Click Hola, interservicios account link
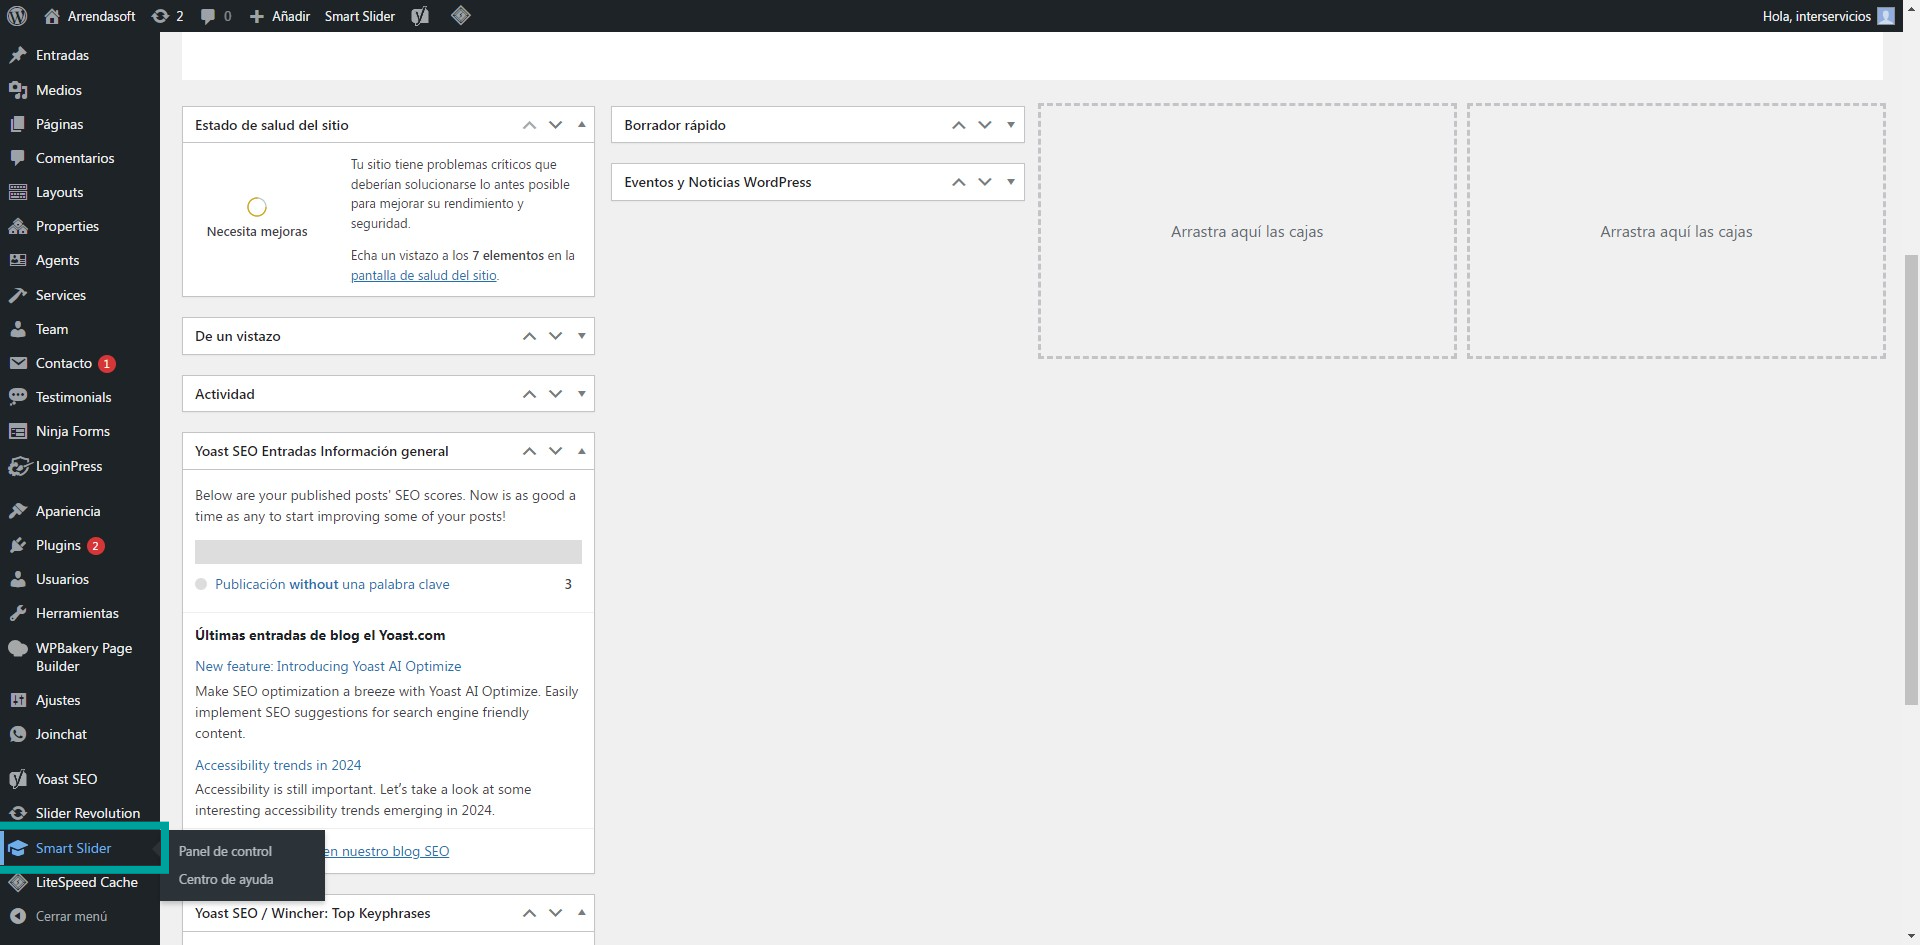Image resolution: width=1920 pixels, height=945 pixels. coord(1828,16)
